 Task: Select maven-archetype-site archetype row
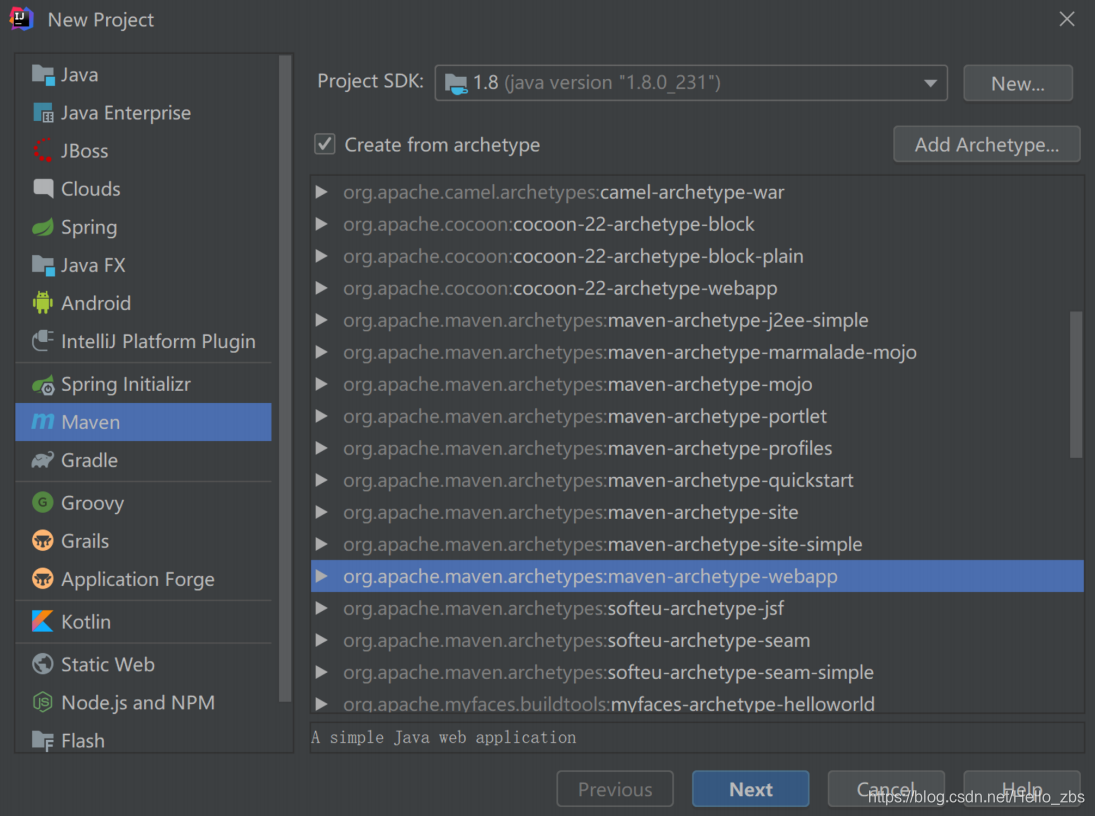(697, 512)
